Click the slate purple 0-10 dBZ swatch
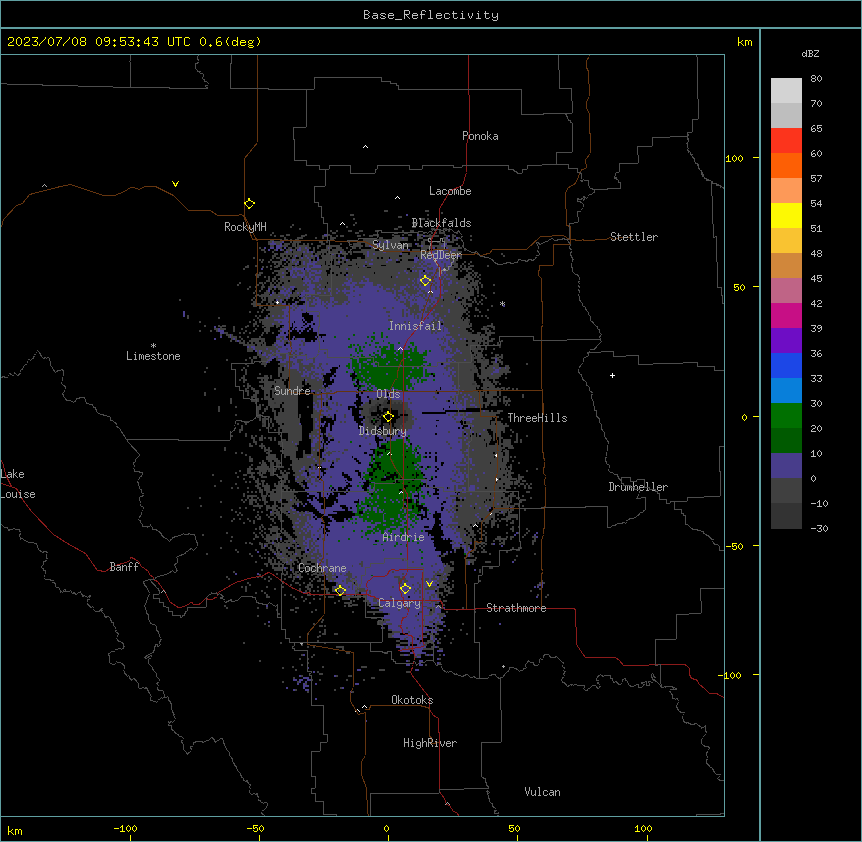 786,466
